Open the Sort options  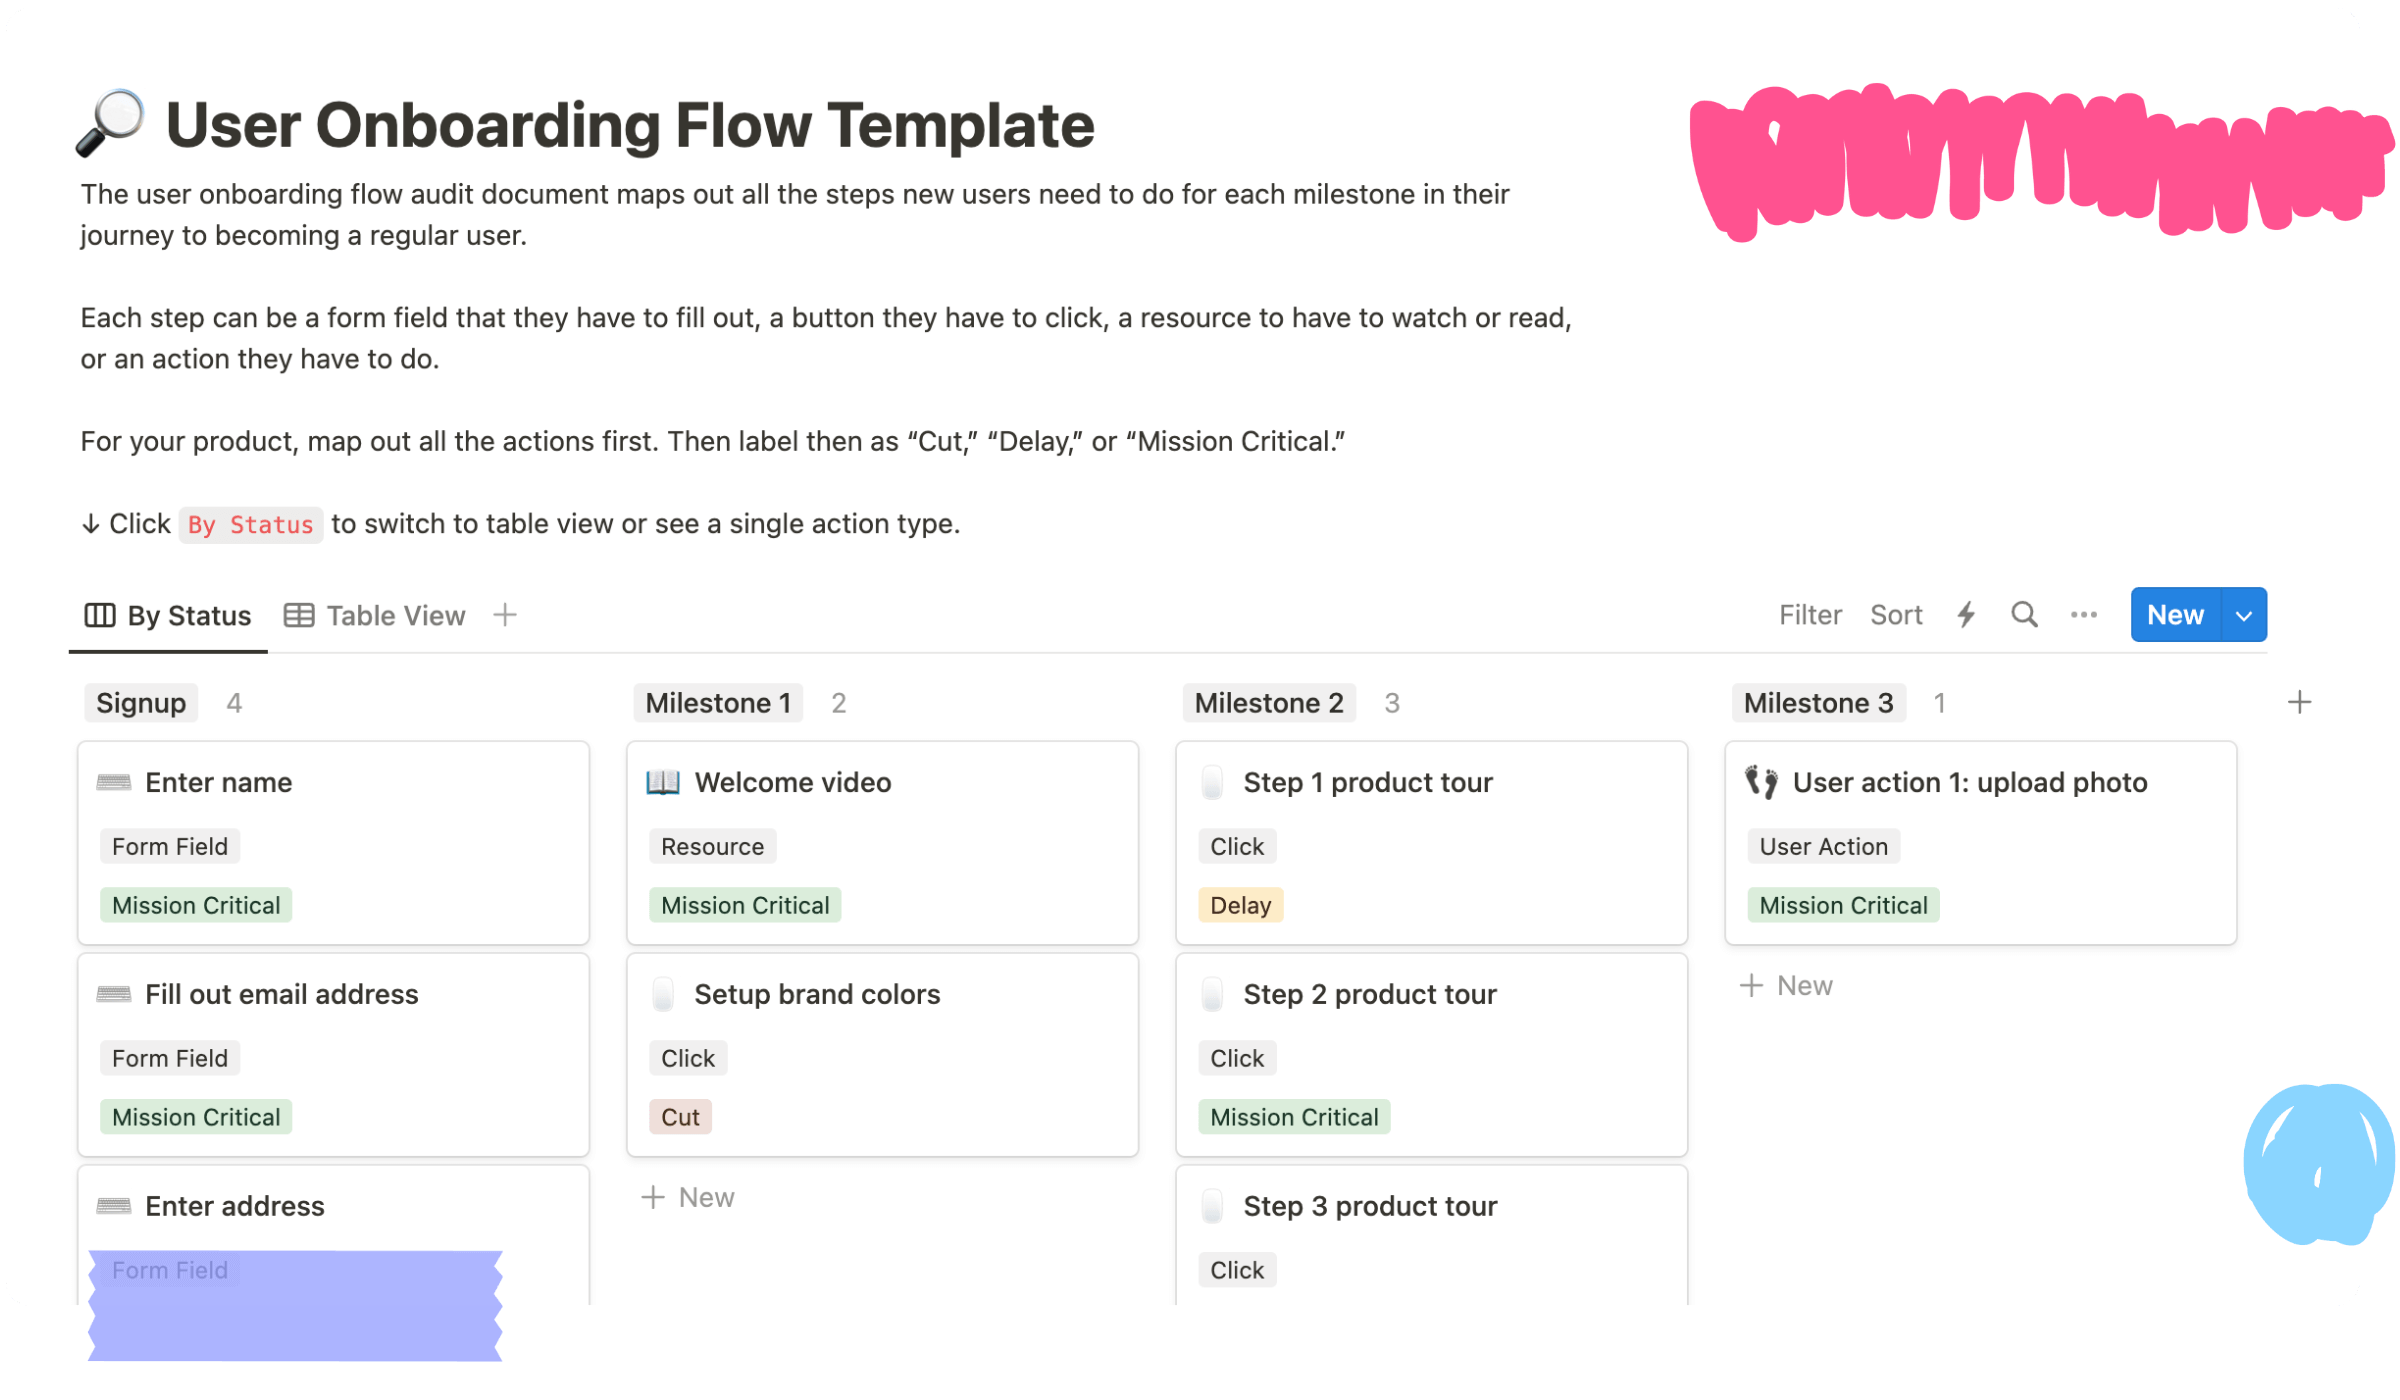coord(1895,615)
